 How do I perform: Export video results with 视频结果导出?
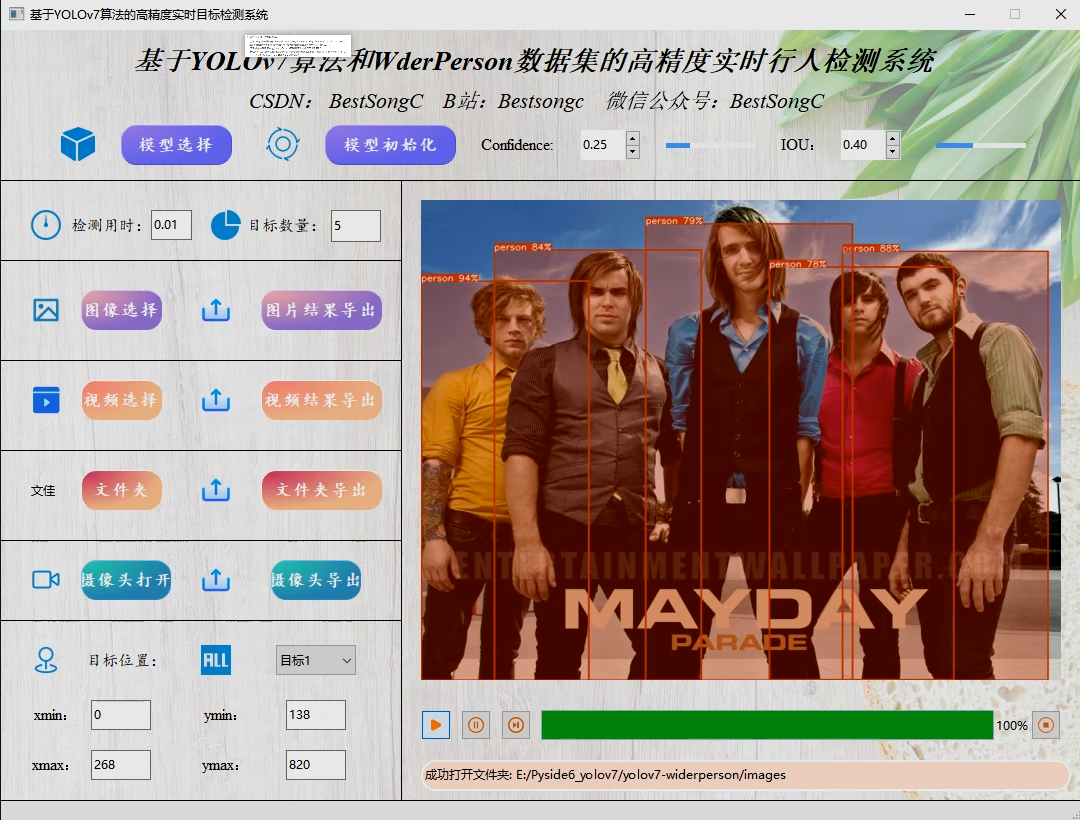tap(322, 400)
